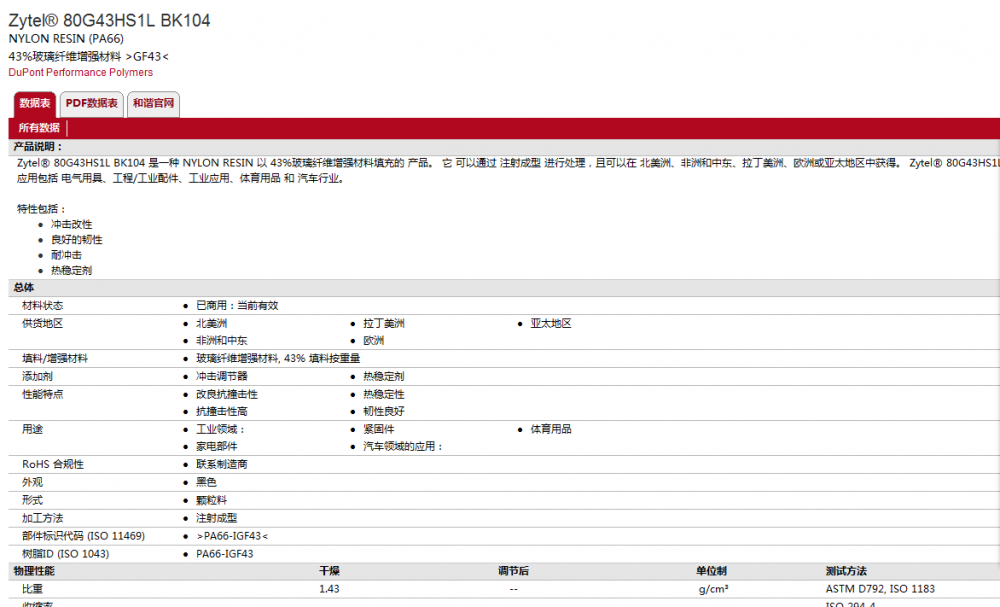Click the 特性包括 label
1000x607 pixels.
(x=42, y=209)
